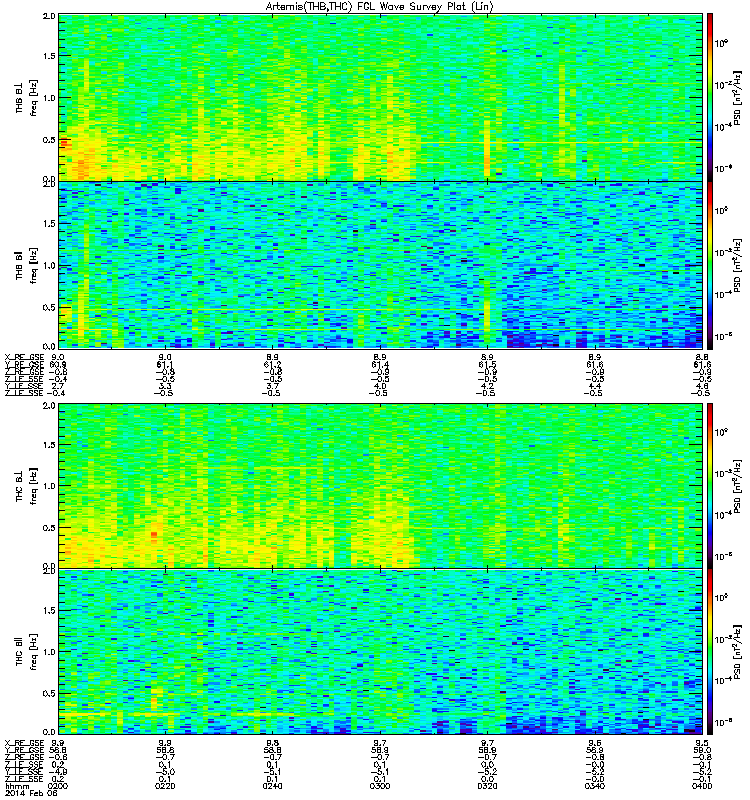Click the '0300' time tick label
The height and width of the screenshot is (800, 750).
380,786
